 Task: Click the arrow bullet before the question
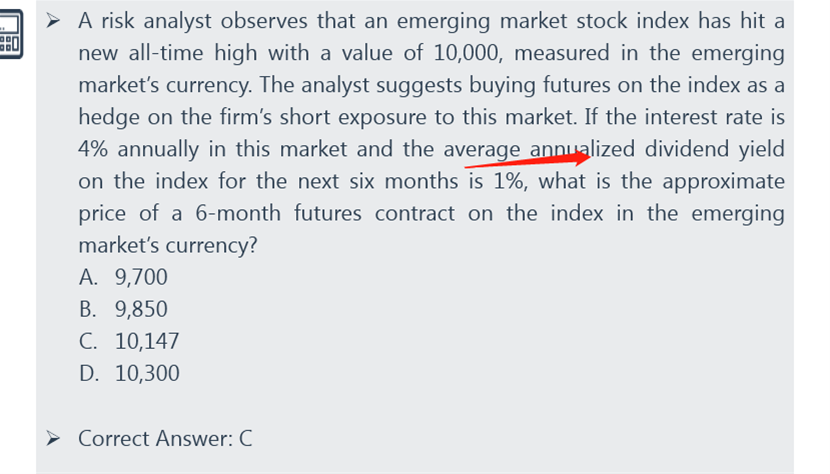(x=53, y=21)
